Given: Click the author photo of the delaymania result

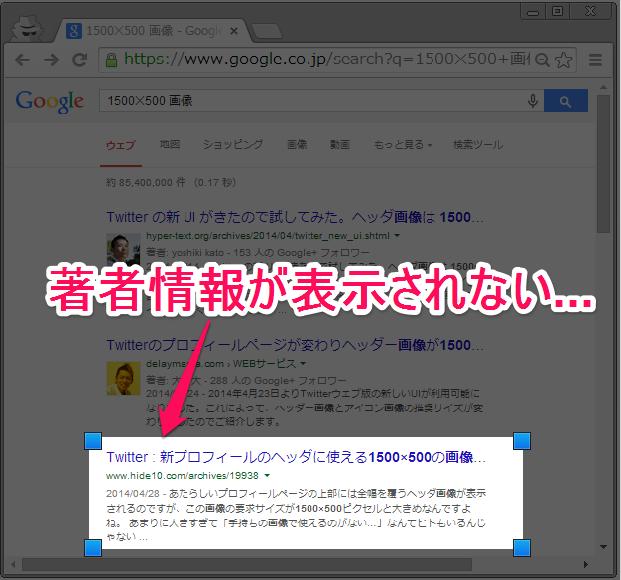Looking at the screenshot, I should coord(123,376).
